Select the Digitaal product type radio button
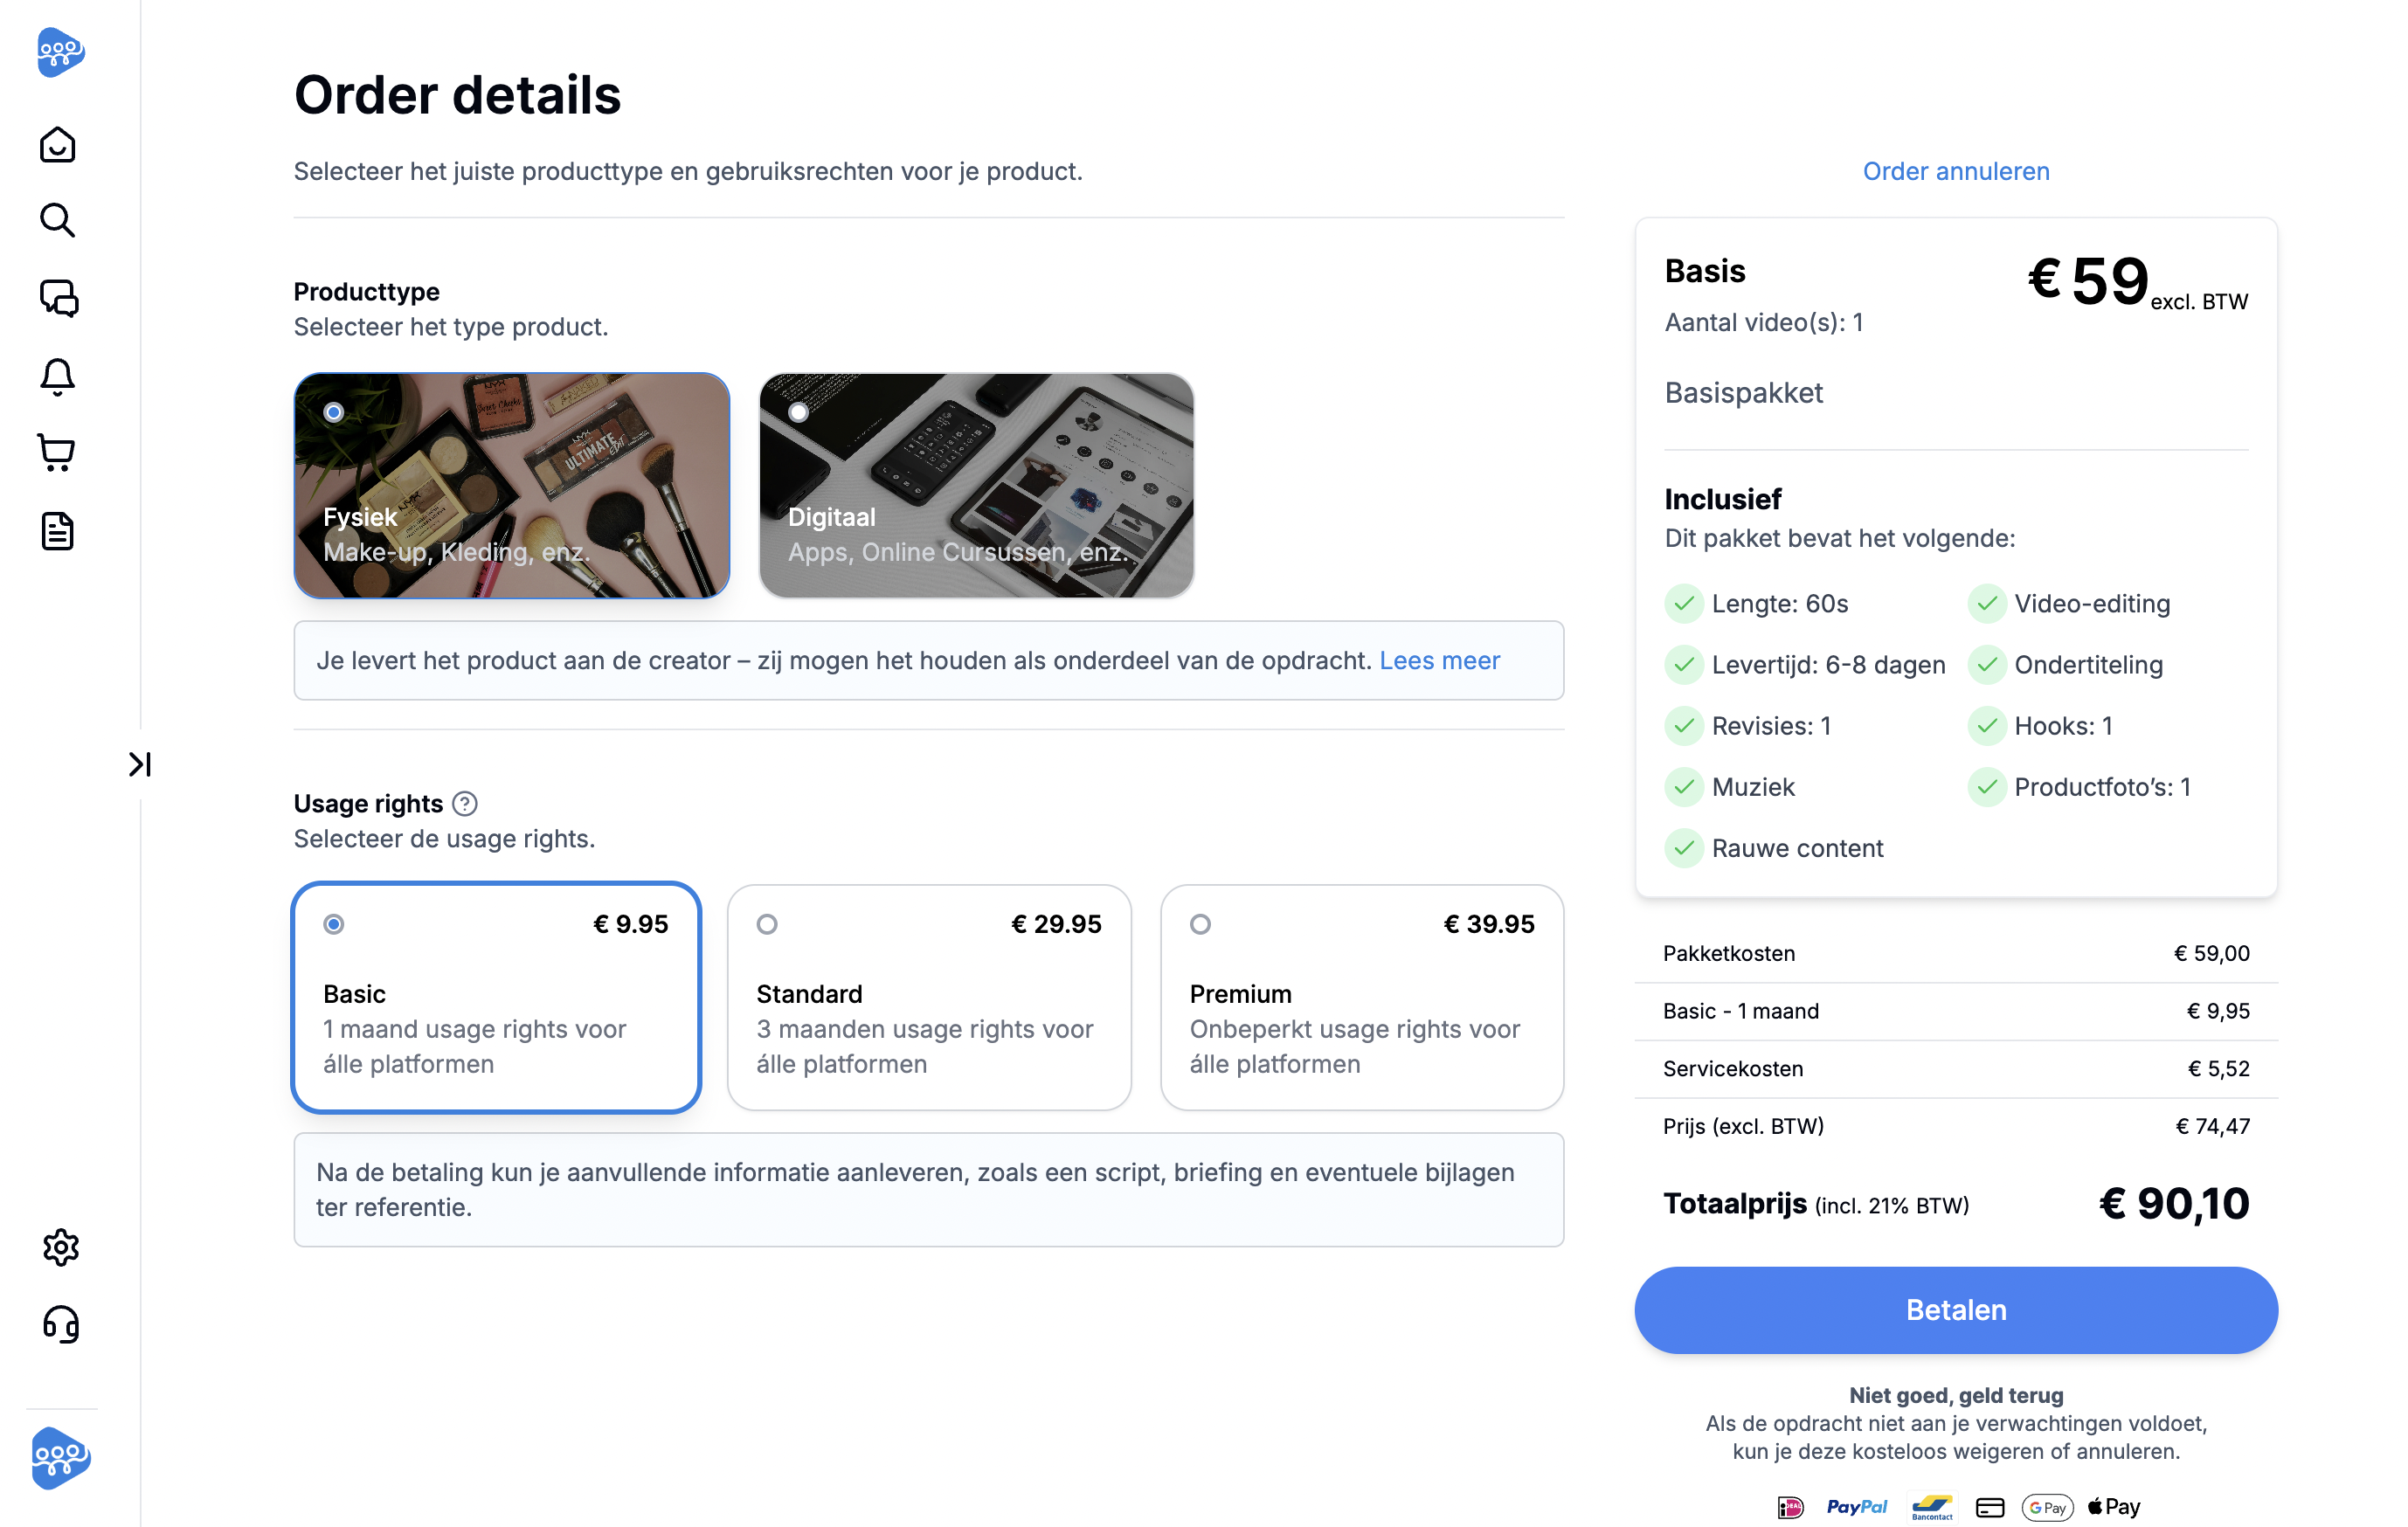2408x1527 pixels. [x=798, y=412]
